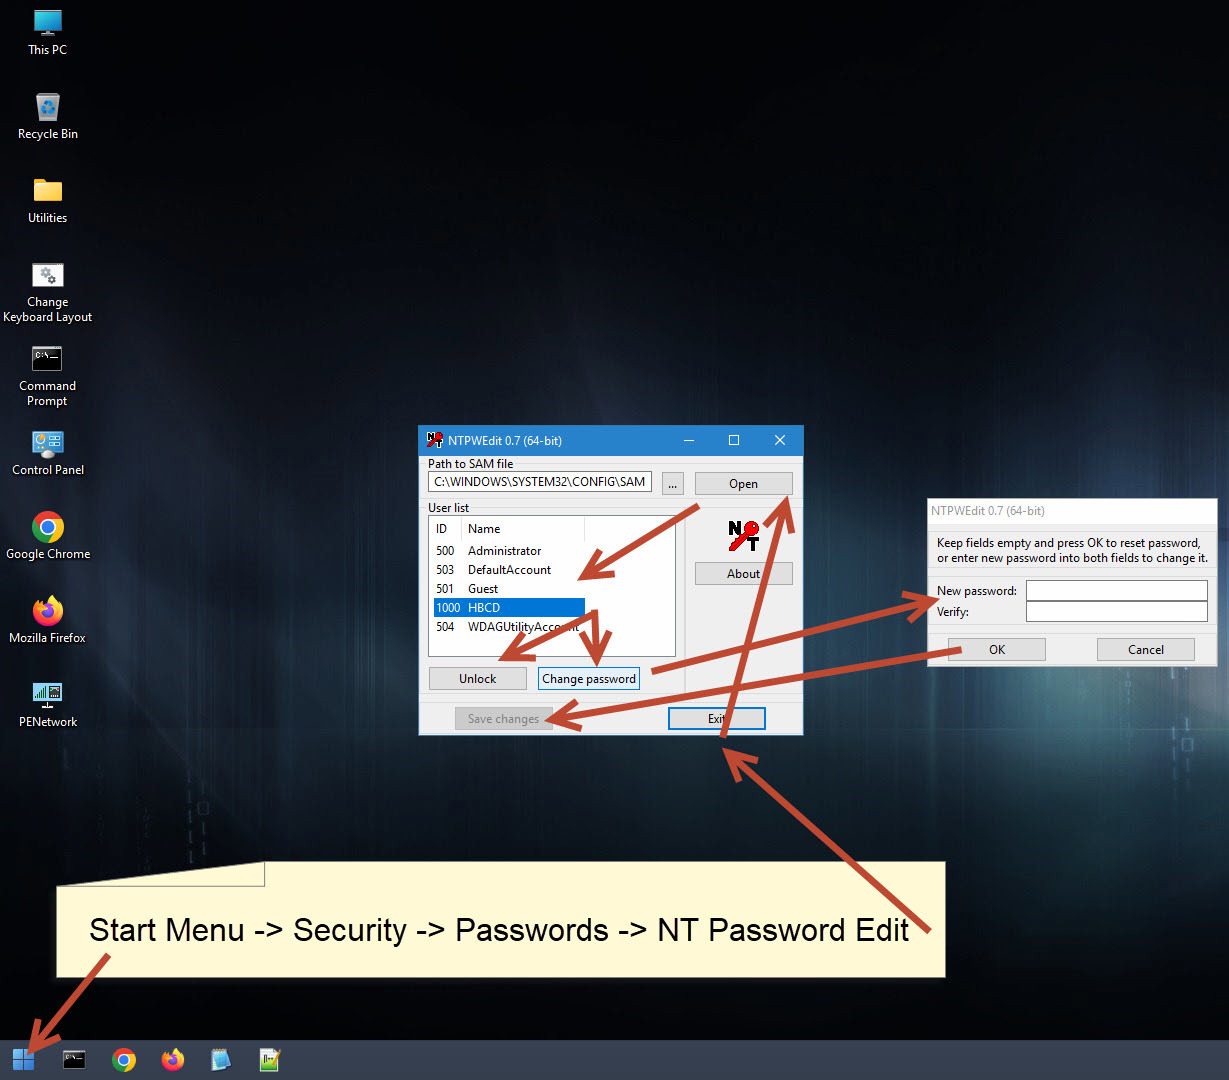Viewport: 1229px width, 1080px height.
Task: Click the NT key logo in NTPWEdit
Action: click(x=743, y=536)
